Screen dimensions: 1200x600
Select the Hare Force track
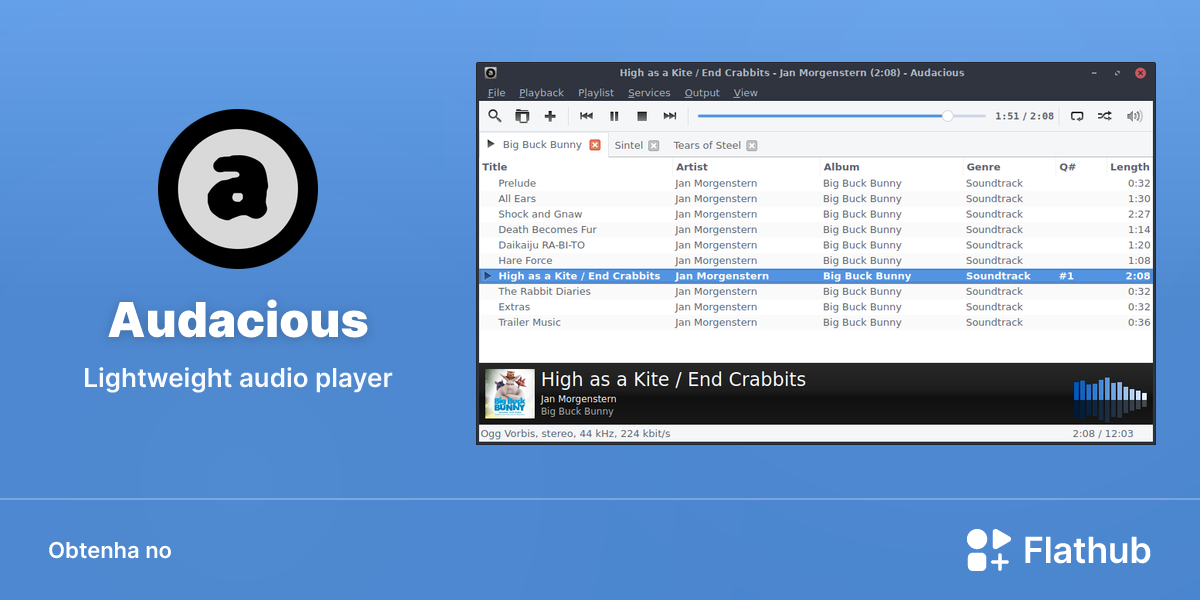click(816, 261)
